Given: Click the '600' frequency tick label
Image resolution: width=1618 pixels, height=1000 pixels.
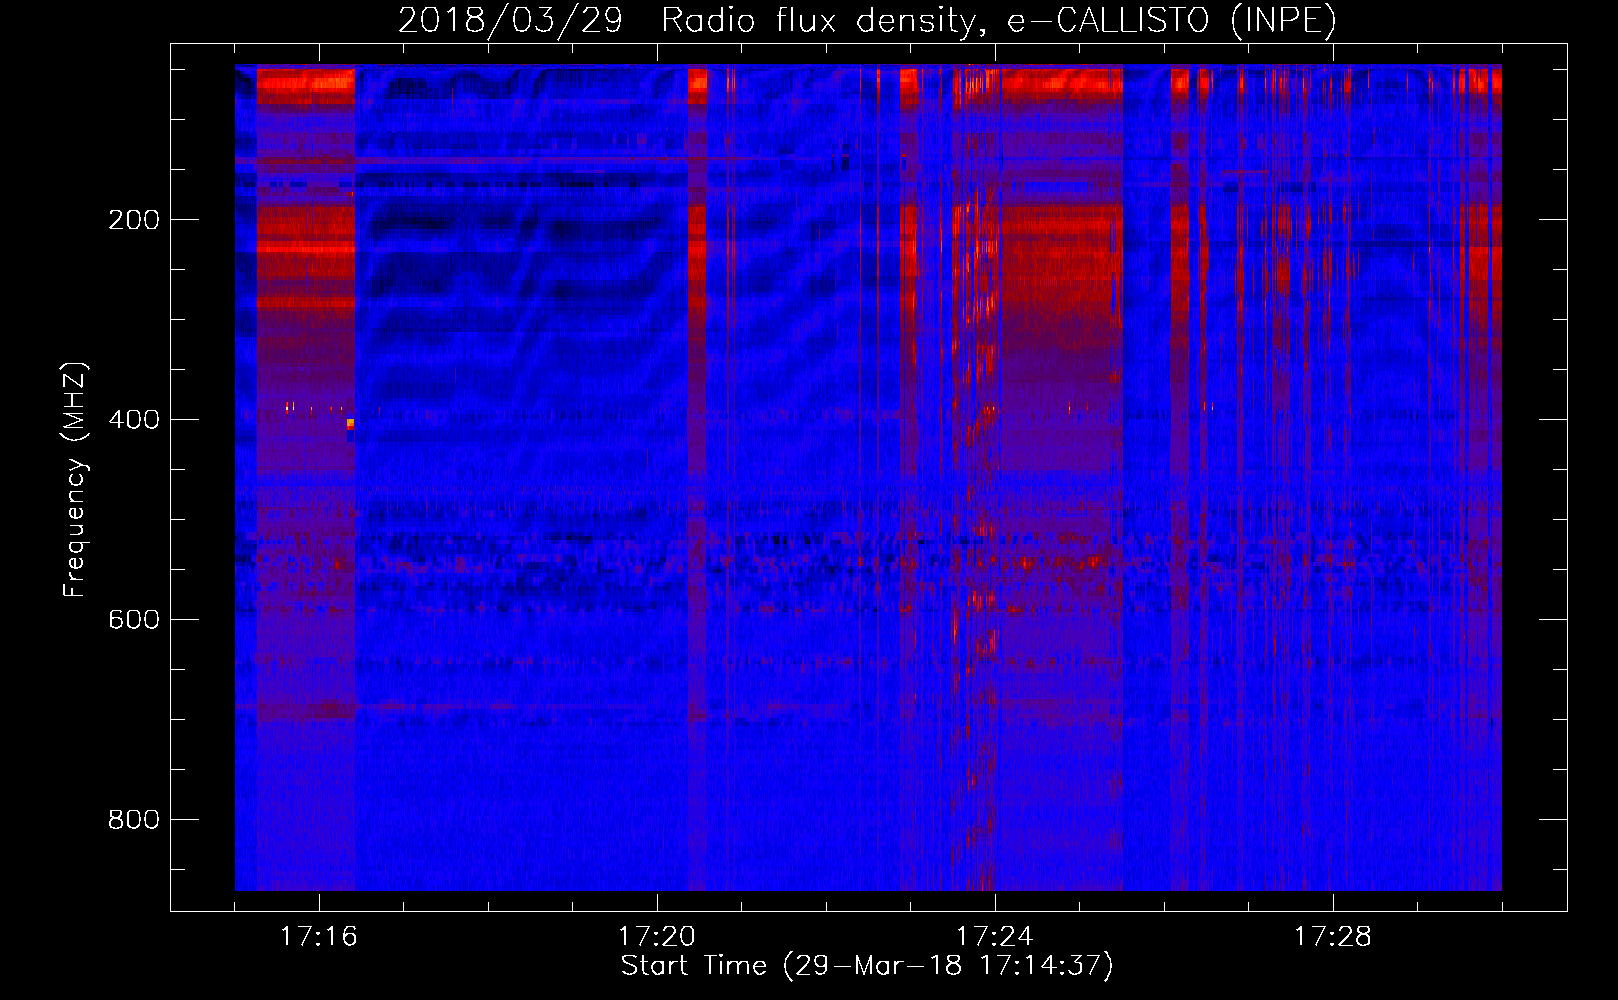Looking at the screenshot, I should point(134,620).
